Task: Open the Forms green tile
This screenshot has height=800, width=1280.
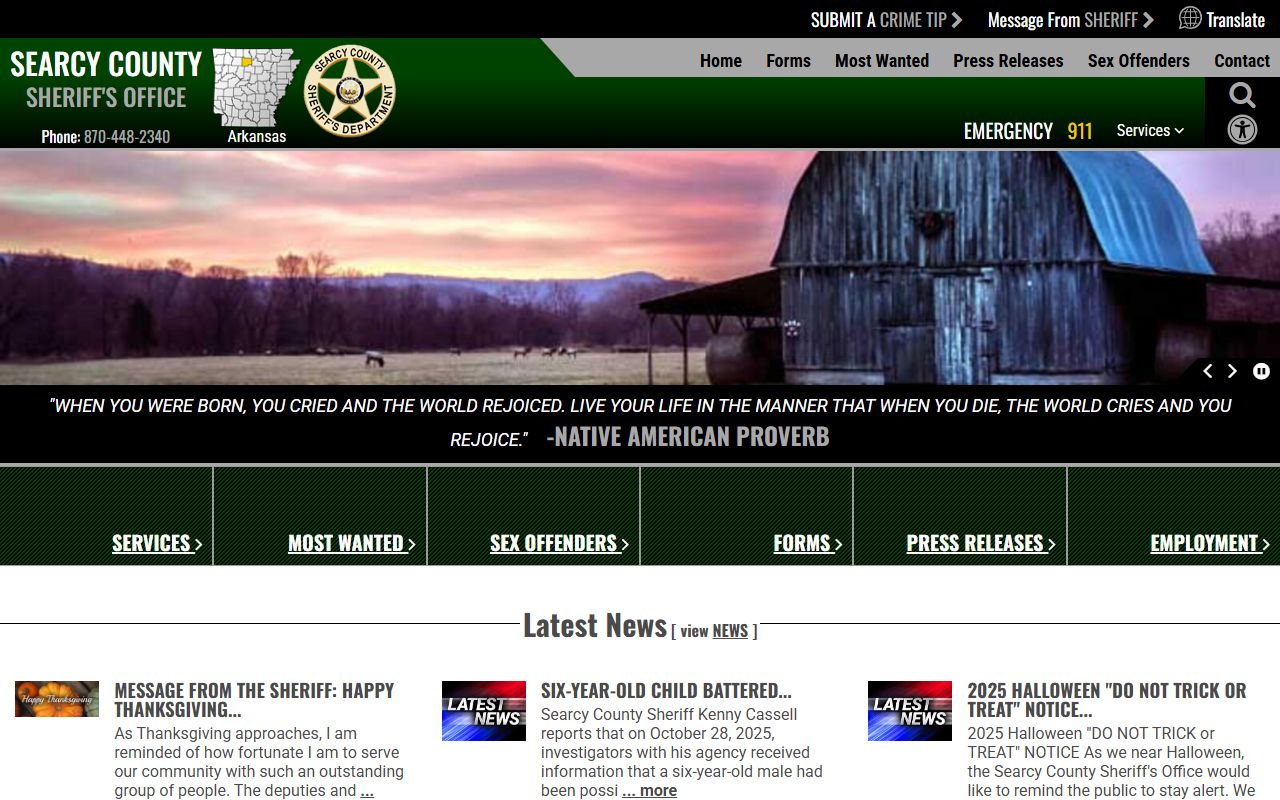Action: (x=807, y=543)
